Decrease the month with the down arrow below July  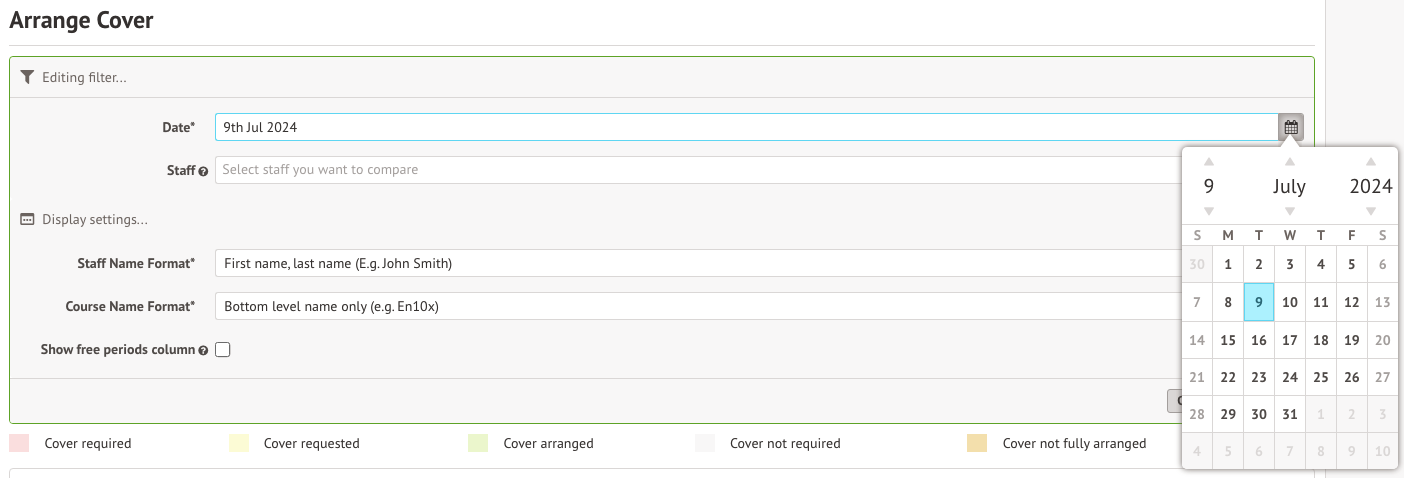[x=1290, y=211]
